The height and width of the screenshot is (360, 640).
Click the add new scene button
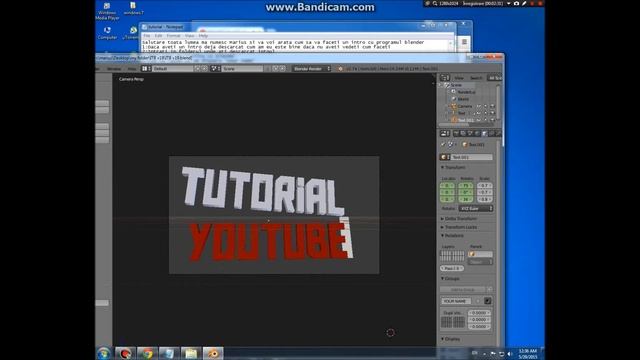[276, 69]
